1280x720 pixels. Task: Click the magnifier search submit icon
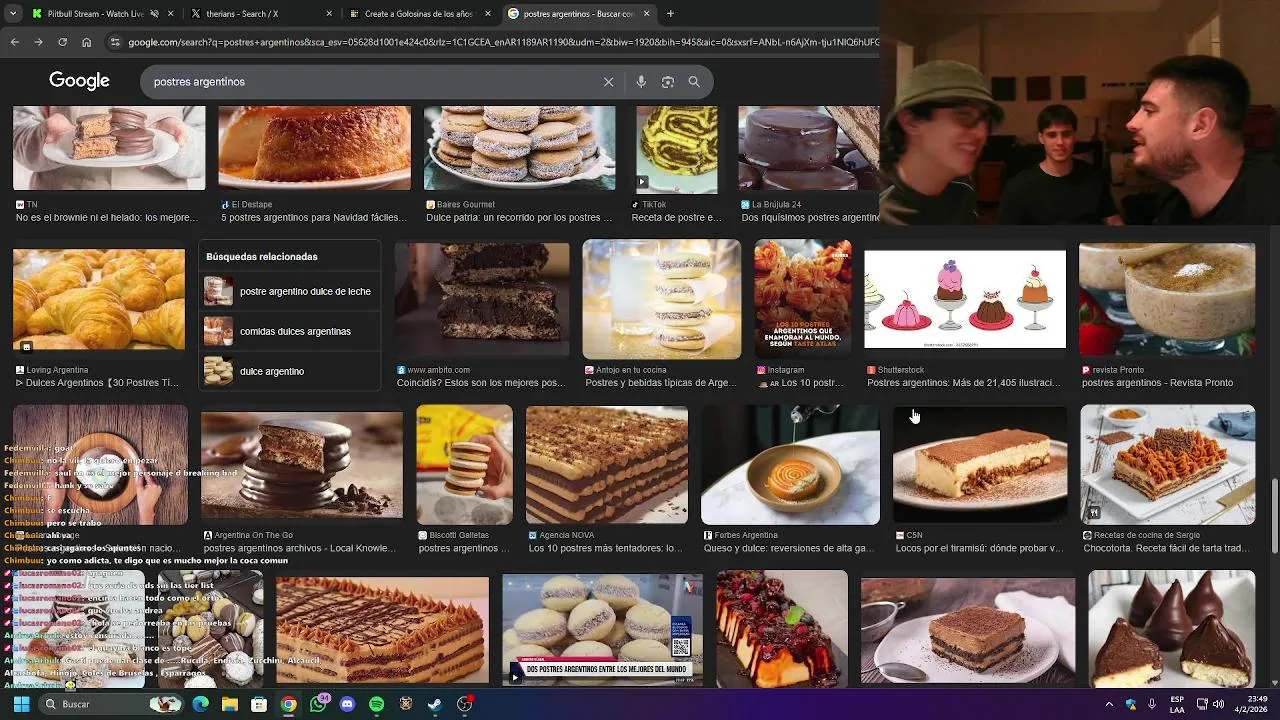(694, 82)
